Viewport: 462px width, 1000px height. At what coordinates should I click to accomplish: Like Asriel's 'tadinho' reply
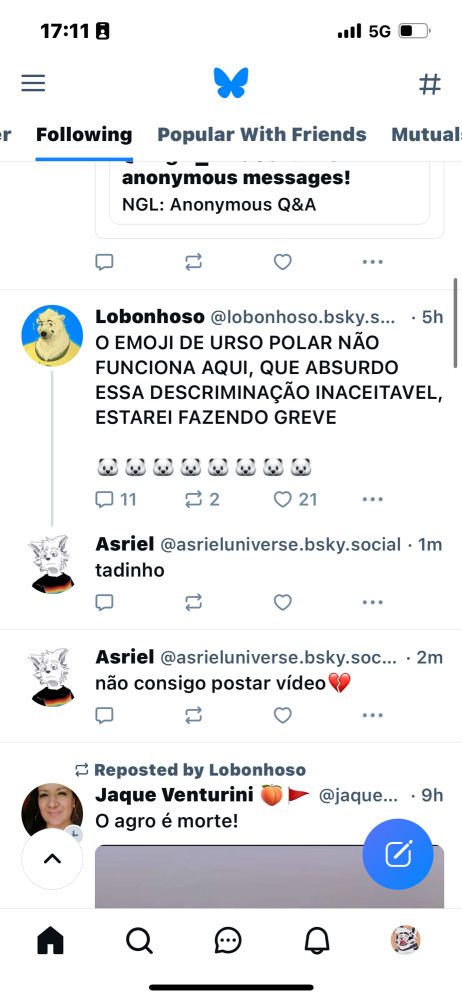[x=283, y=602]
